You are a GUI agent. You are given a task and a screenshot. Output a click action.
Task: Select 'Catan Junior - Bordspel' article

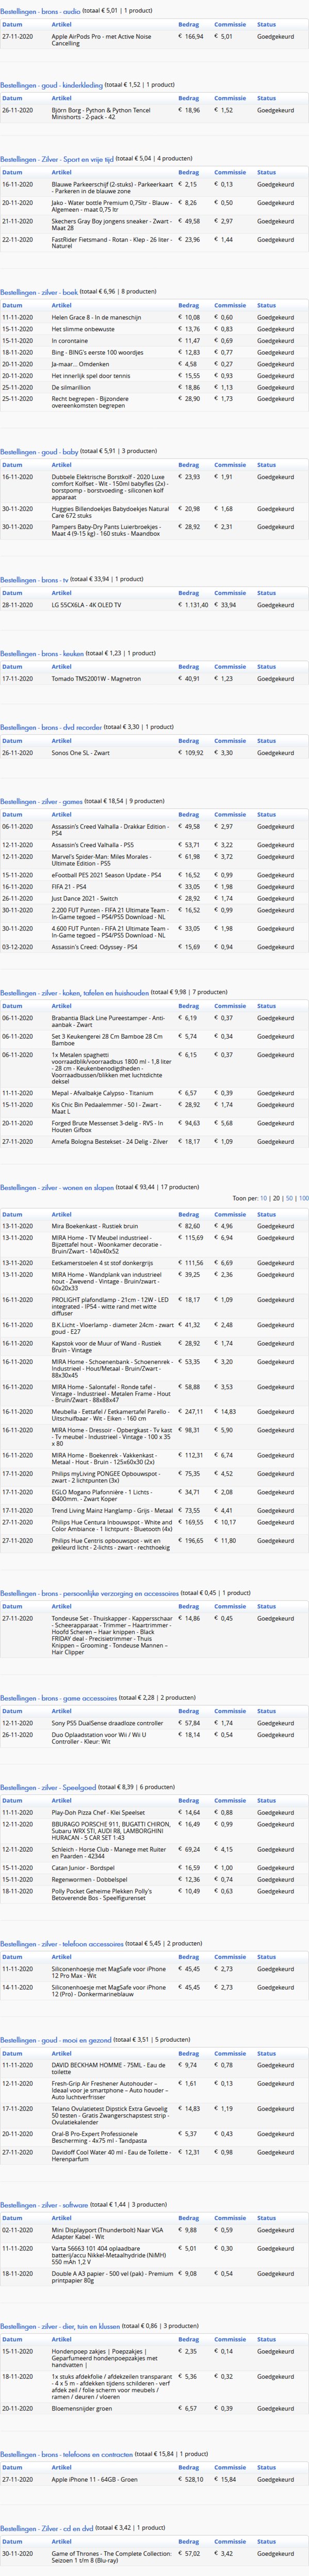[83, 1868]
